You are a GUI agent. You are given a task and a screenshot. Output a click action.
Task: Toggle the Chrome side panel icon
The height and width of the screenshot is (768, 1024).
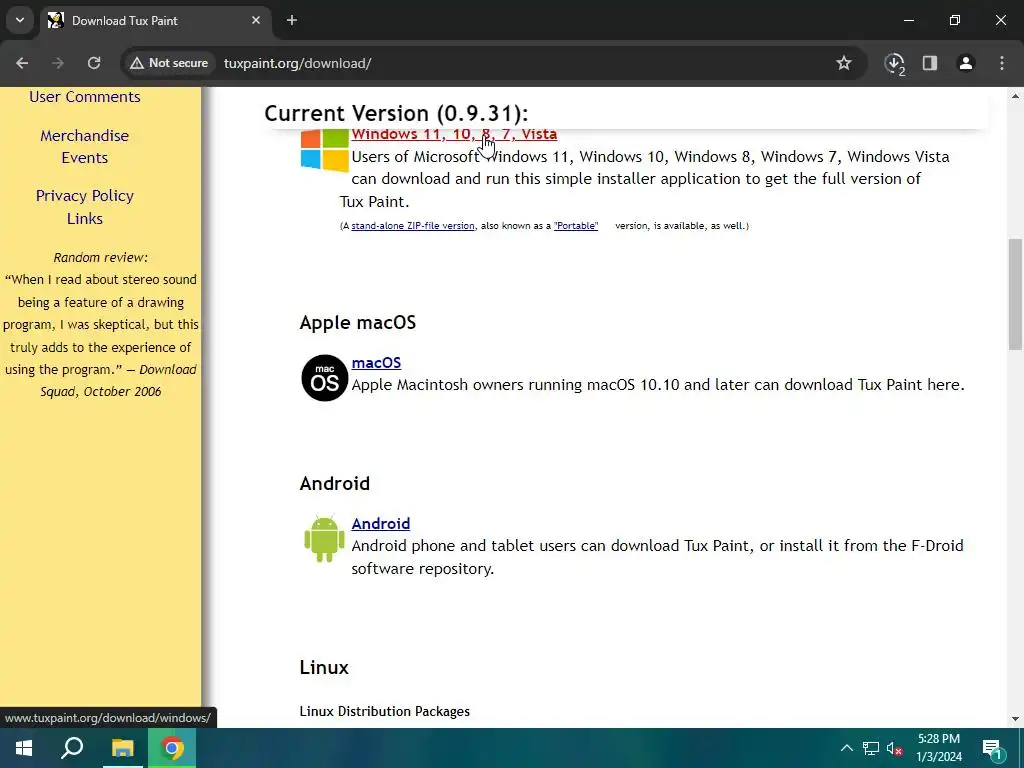click(x=930, y=63)
